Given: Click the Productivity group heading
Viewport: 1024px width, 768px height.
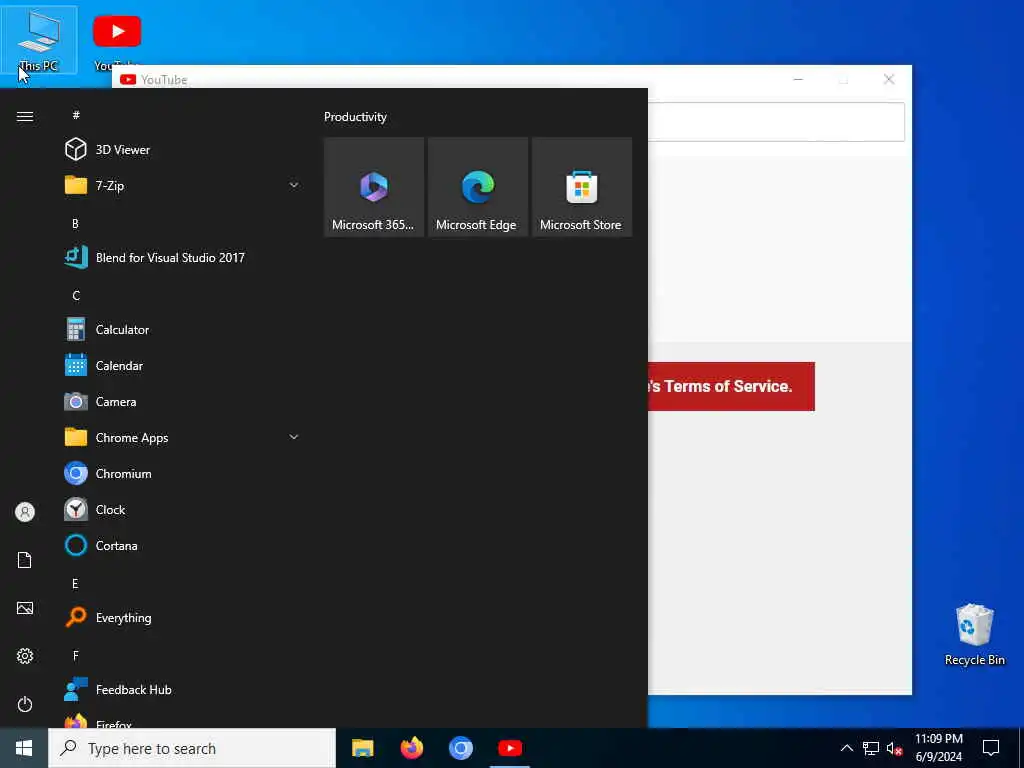Looking at the screenshot, I should (355, 117).
